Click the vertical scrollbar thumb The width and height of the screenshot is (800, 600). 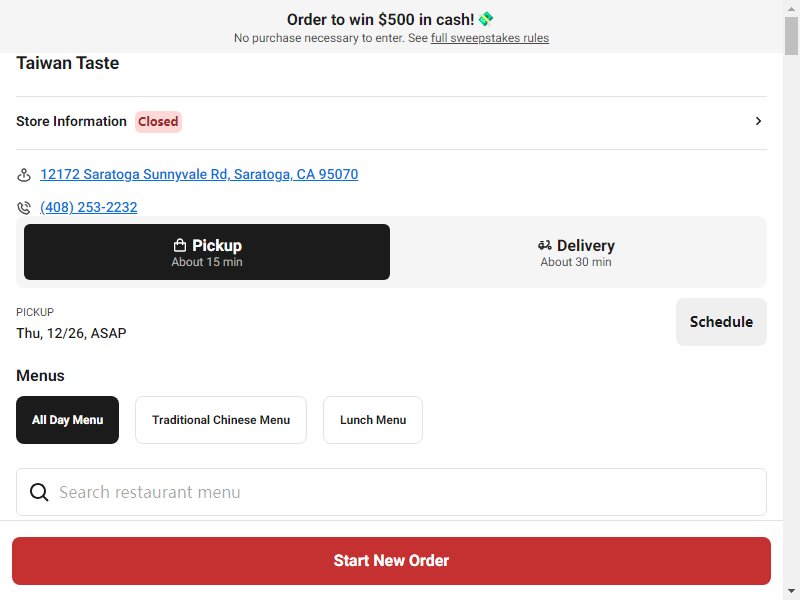pos(791,36)
